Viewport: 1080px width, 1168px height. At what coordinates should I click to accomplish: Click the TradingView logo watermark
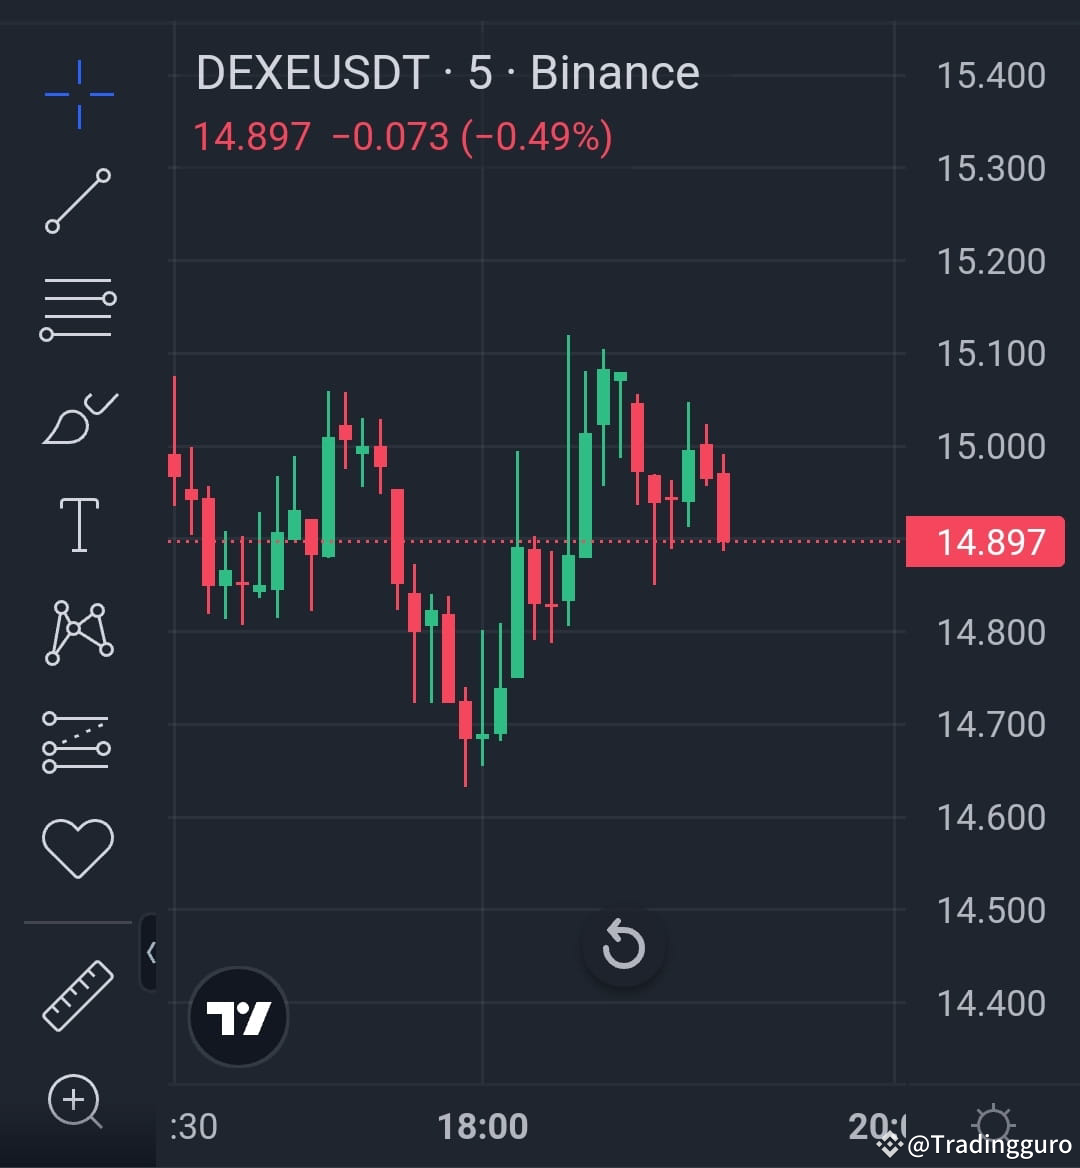(x=237, y=1015)
